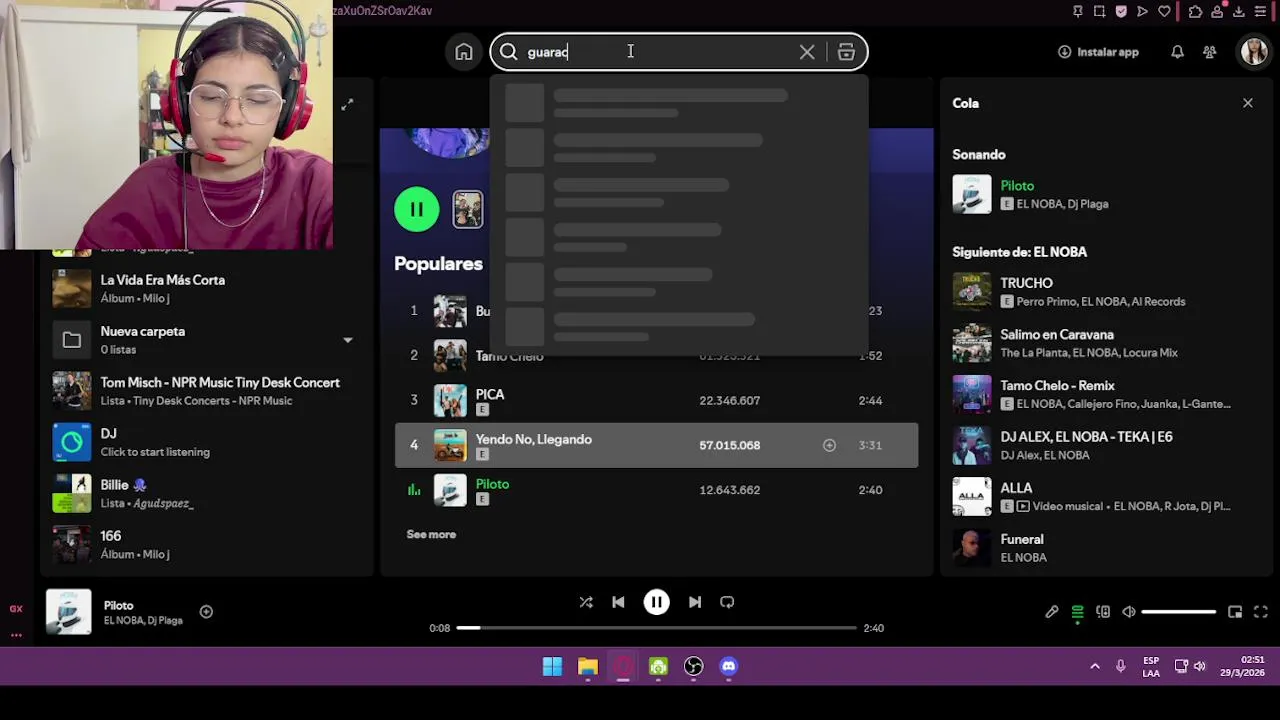Open the Browse icon in search bar
The width and height of the screenshot is (1280, 720).
pos(846,52)
